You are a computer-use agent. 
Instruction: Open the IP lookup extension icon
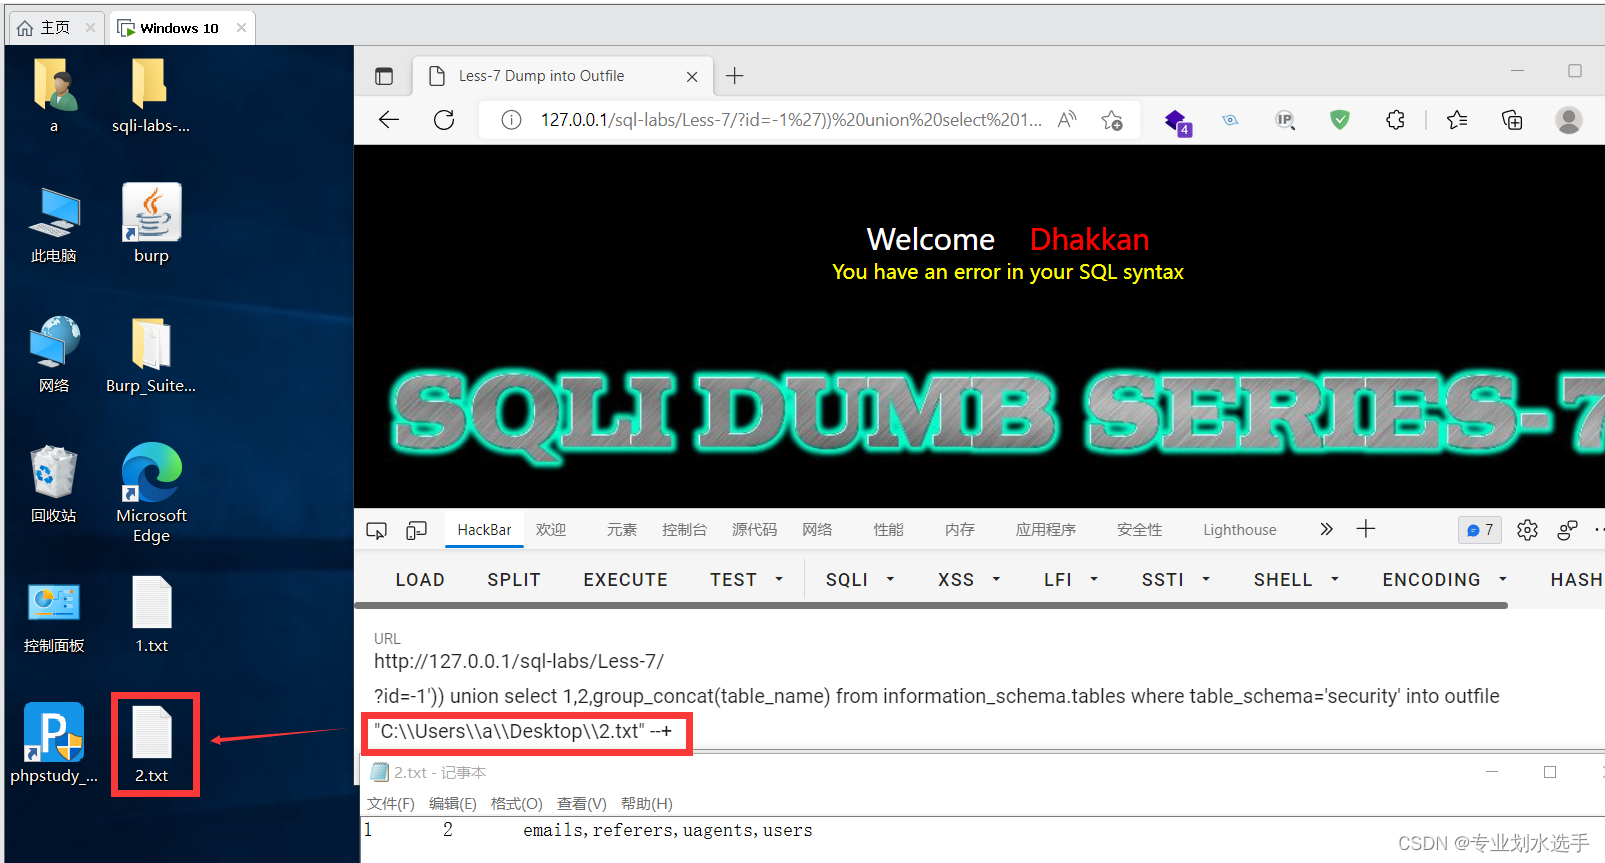[1285, 120]
